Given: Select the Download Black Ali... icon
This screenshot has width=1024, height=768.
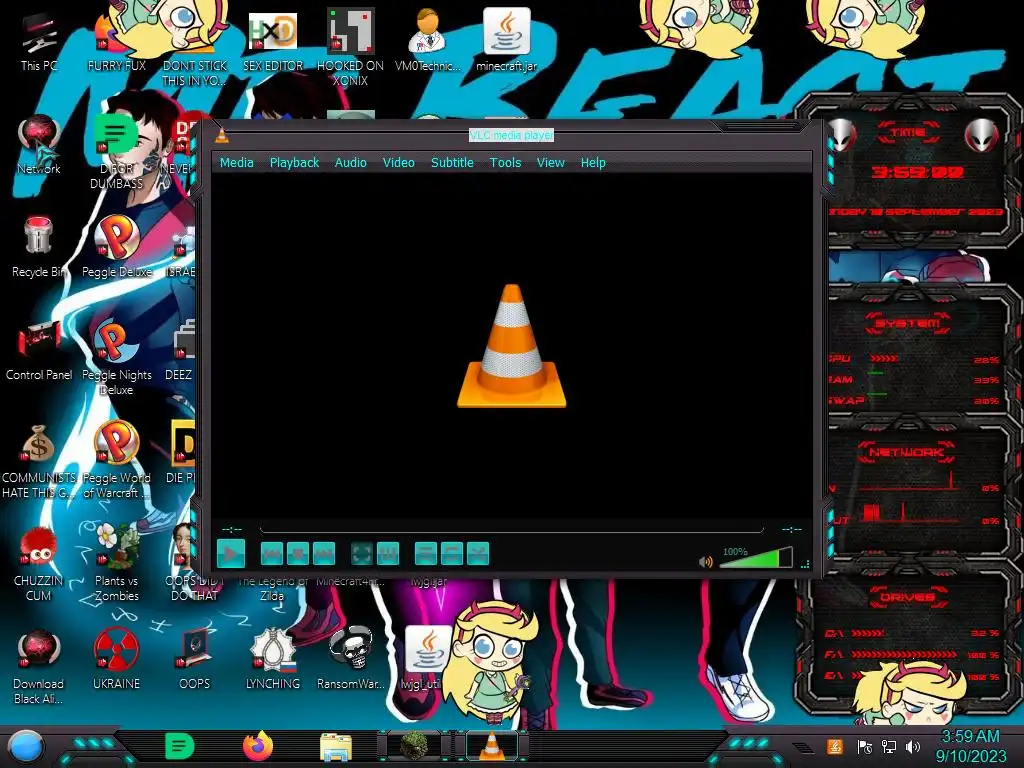Looking at the screenshot, I should click(39, 666).
